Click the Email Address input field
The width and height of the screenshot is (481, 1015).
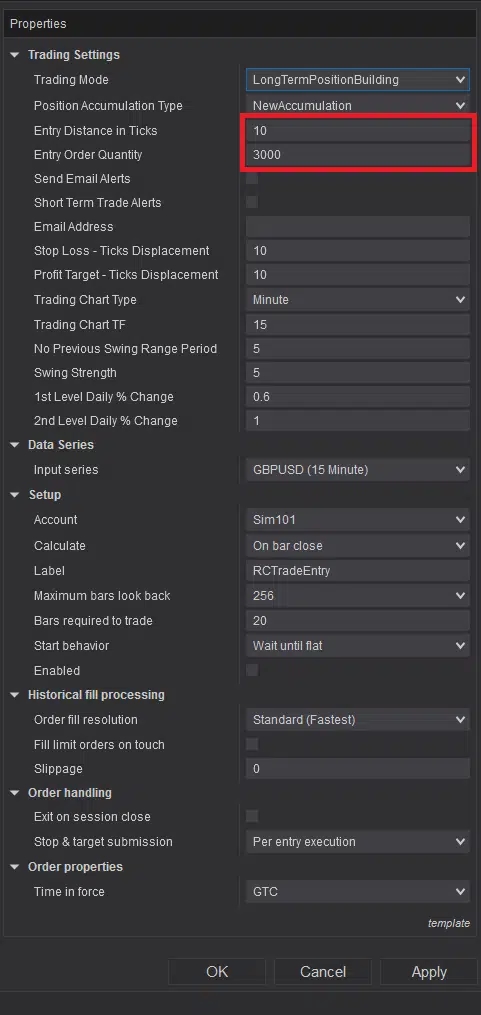point(357,227)
